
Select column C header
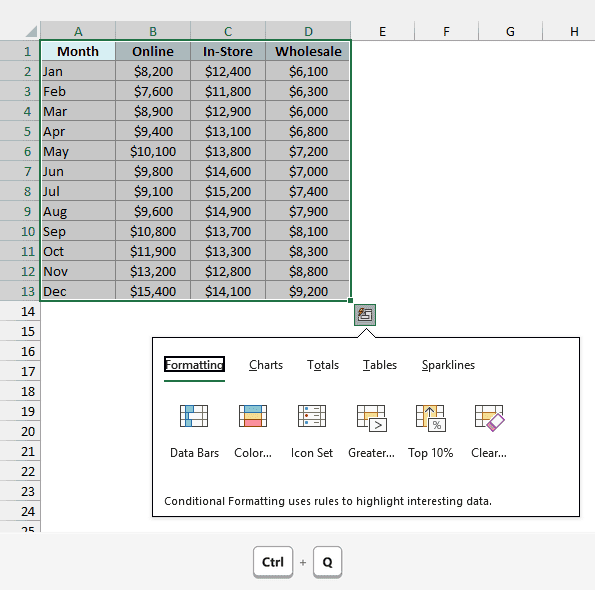(228, 31)
